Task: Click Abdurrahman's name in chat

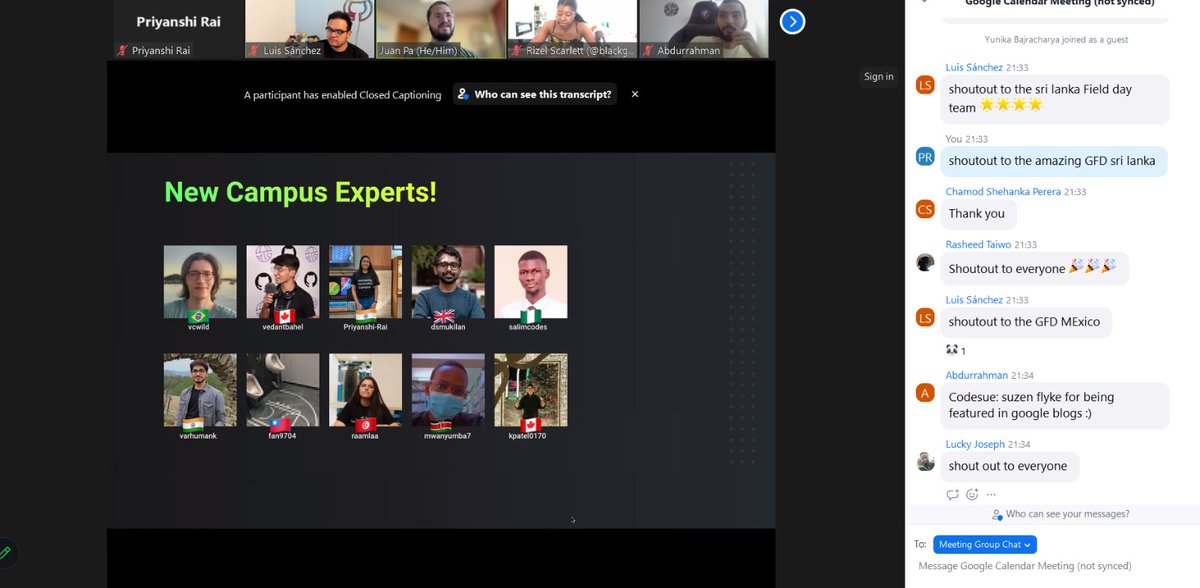Action: 977,376
